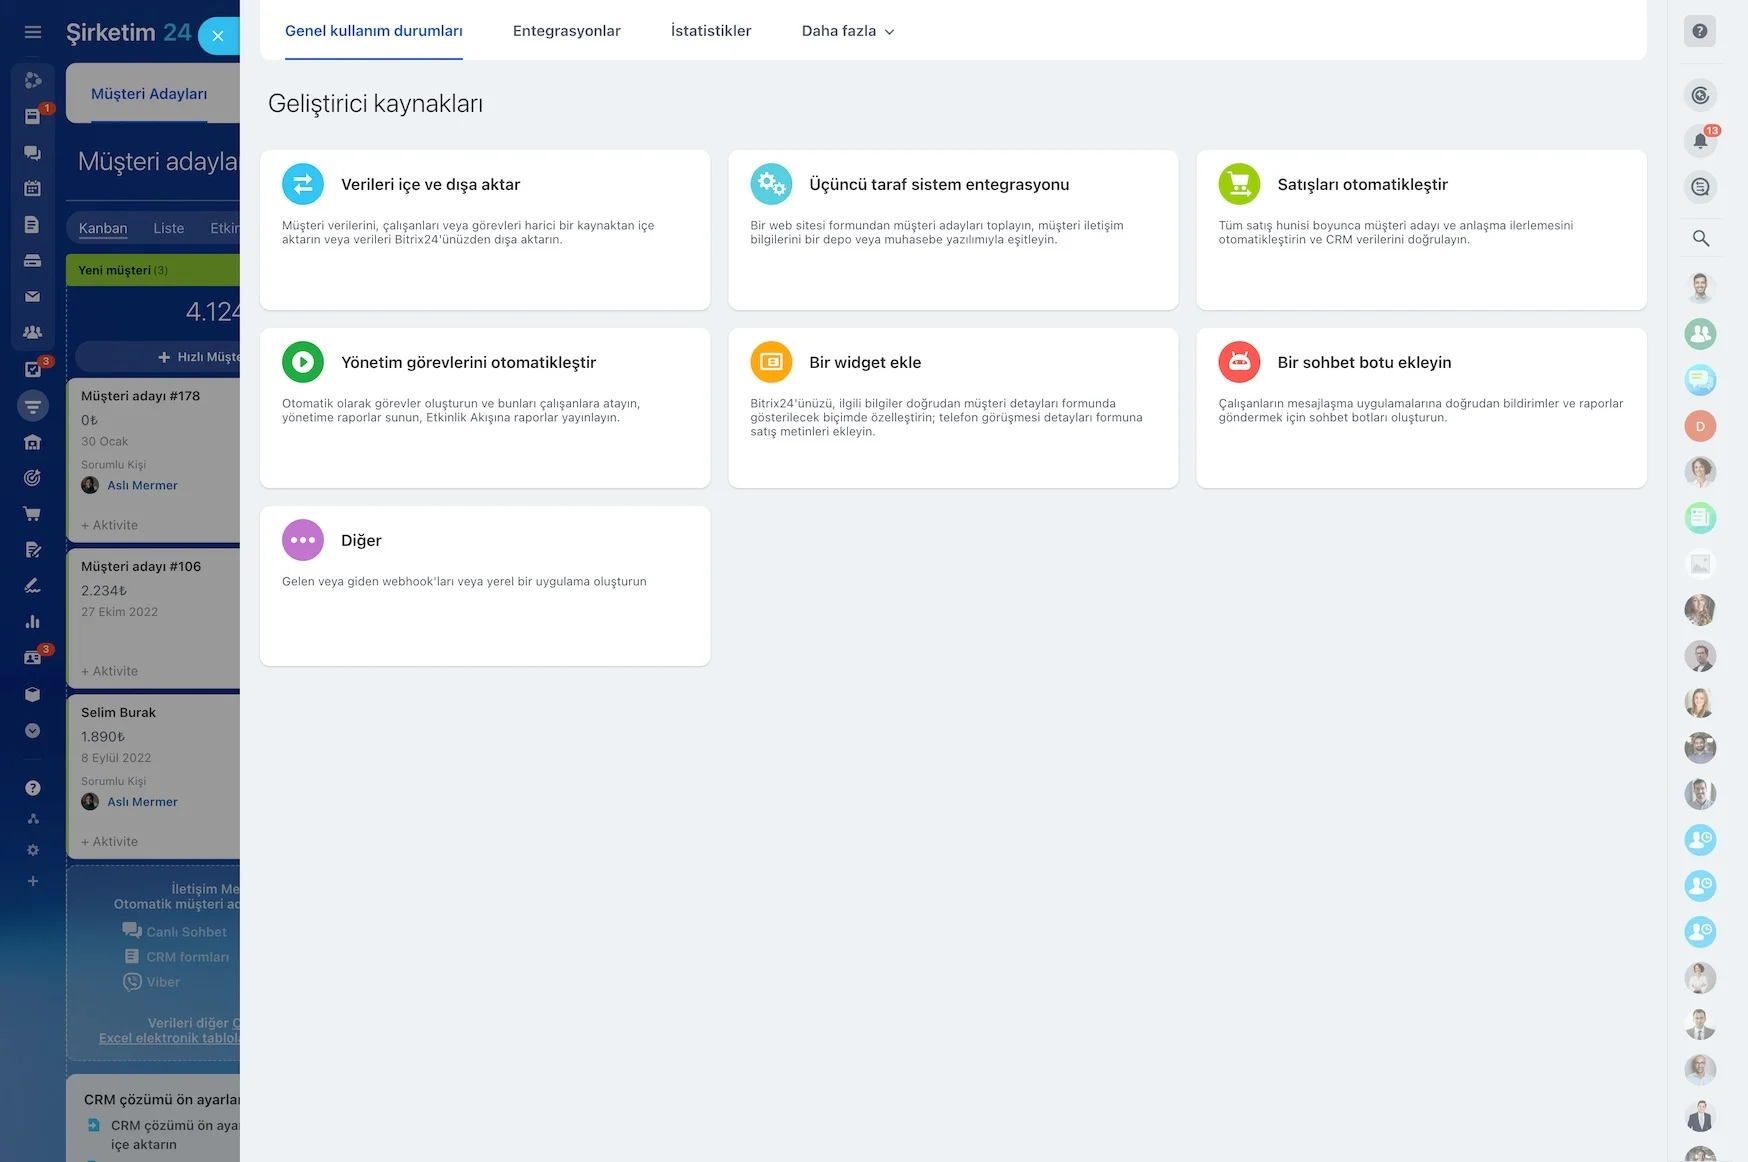
Task: Select the Kanban view in background CRM
Action: [103, 228]
